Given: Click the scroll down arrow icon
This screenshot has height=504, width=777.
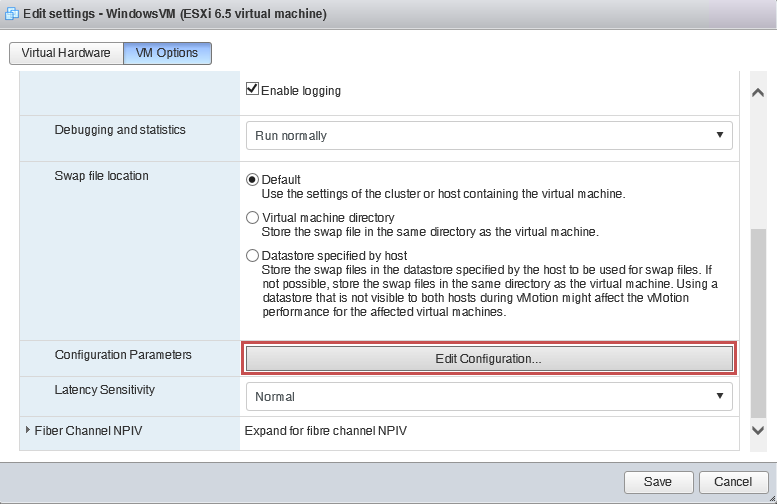Looking at the screenshot, I should point(758,430).
